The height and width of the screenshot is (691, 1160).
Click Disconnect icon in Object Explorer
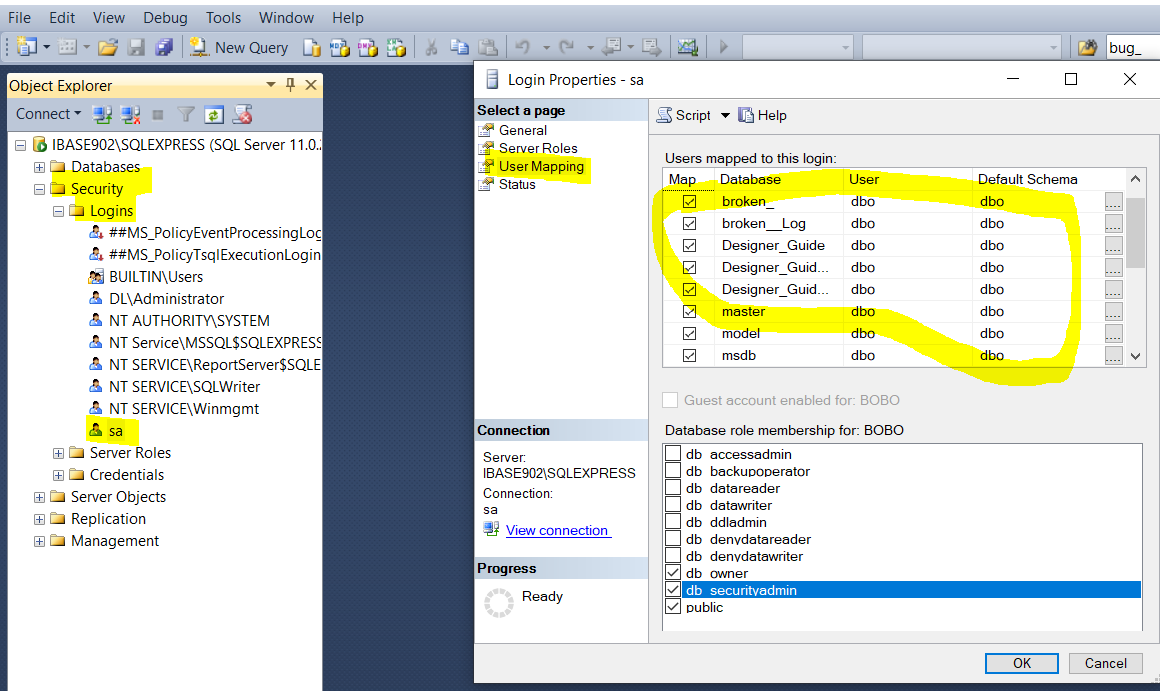[x=130, y=114]
